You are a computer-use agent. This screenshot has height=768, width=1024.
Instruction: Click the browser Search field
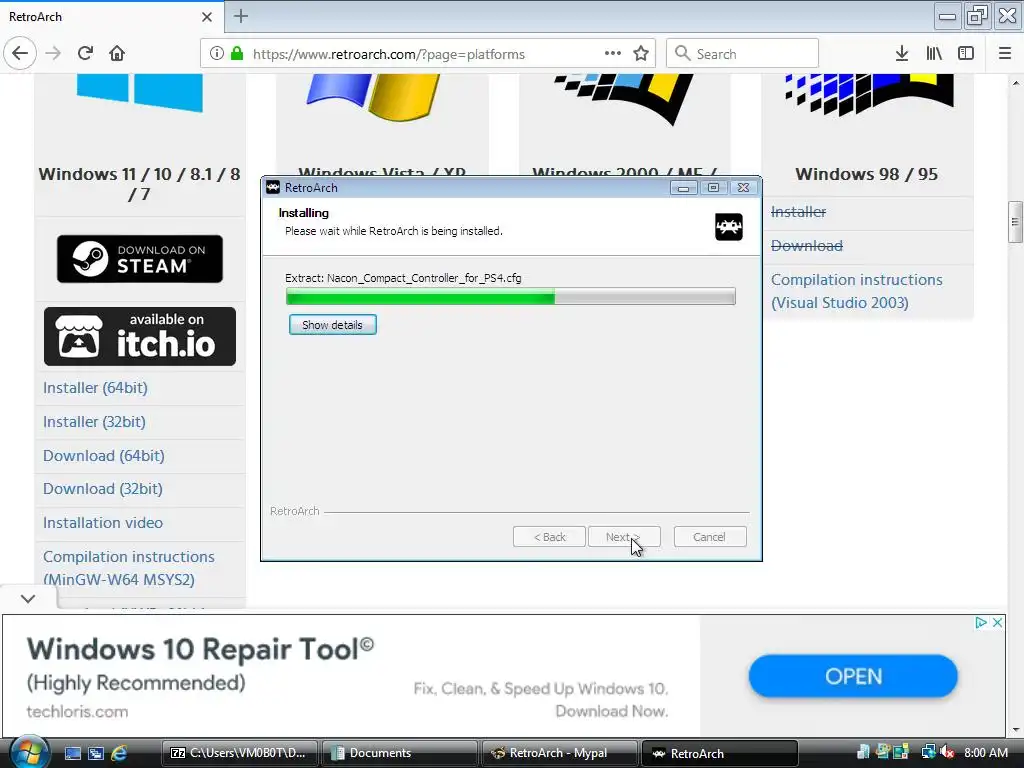coord(743,54)
